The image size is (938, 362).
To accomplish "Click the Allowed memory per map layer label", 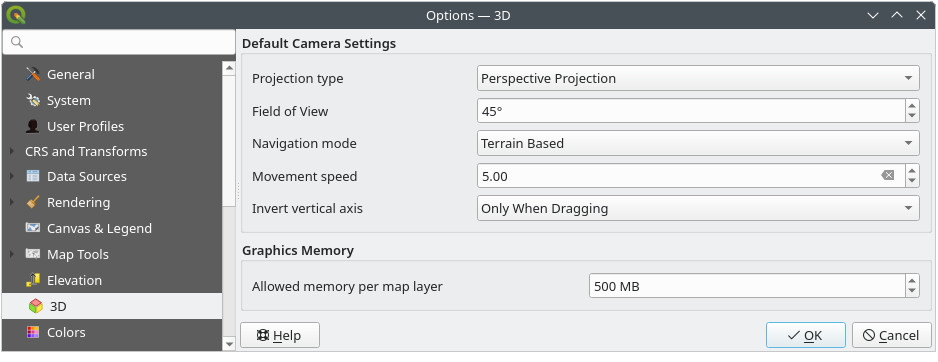I will click(348, 286).
